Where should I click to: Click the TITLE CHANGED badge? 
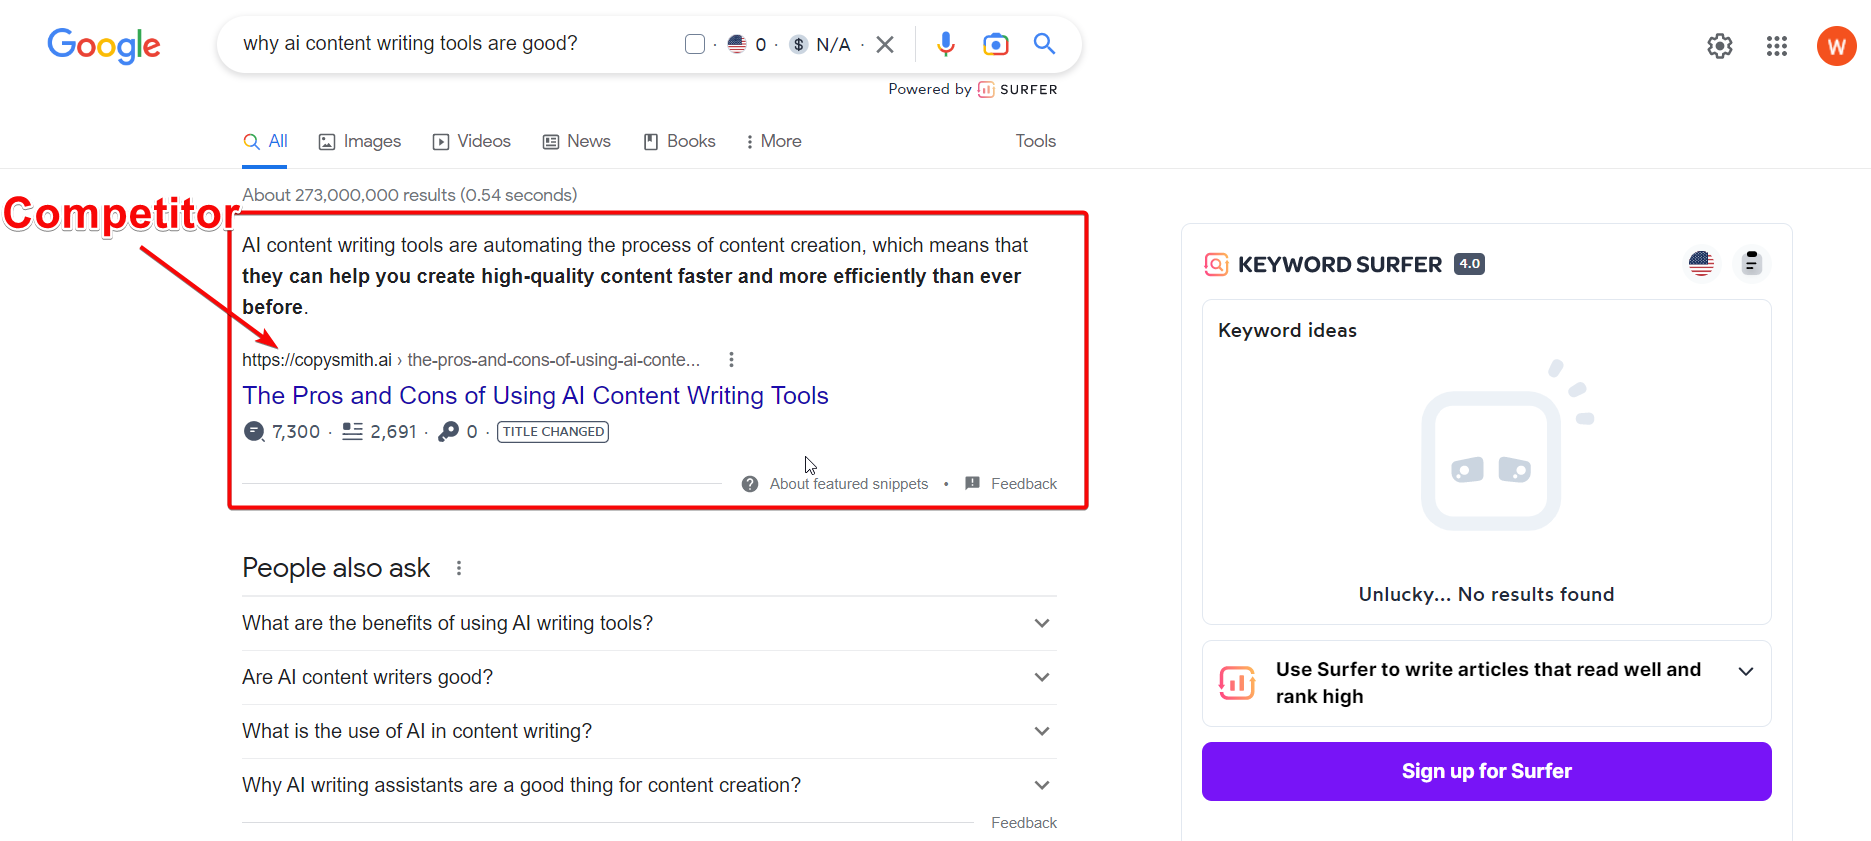point(553,432)
